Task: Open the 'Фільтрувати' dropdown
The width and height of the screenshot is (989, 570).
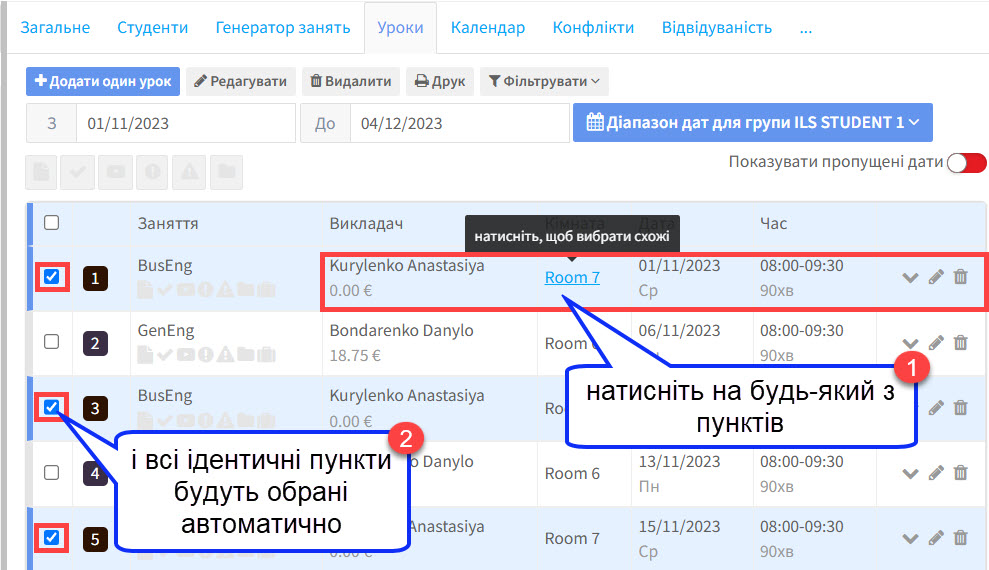Action: (544, 81)
